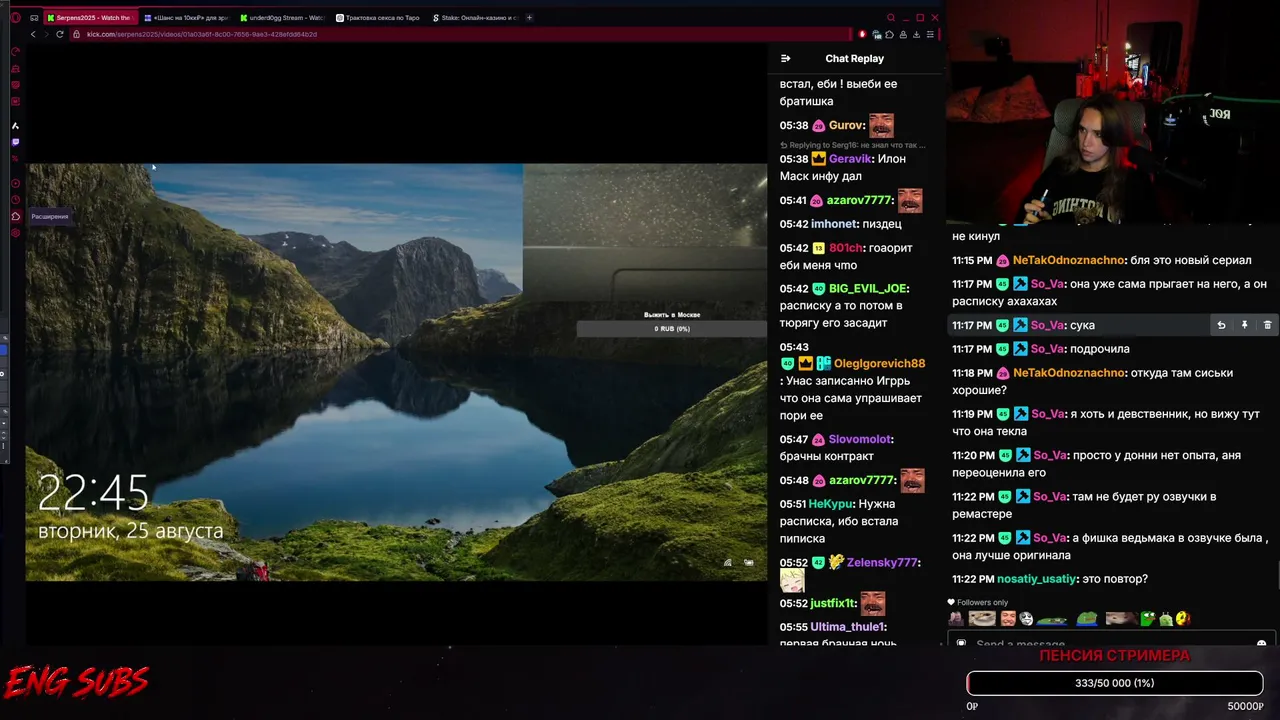Click the "Chat Replay" heading

(x=855, y=58)
